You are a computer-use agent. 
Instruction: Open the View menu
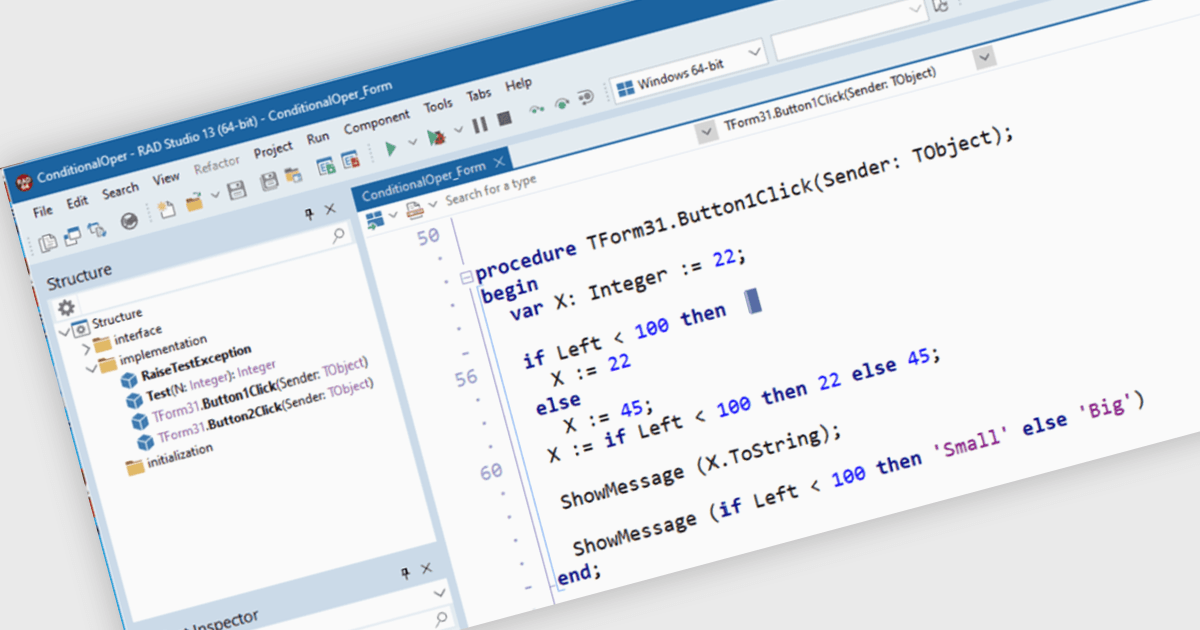[166, 178]
